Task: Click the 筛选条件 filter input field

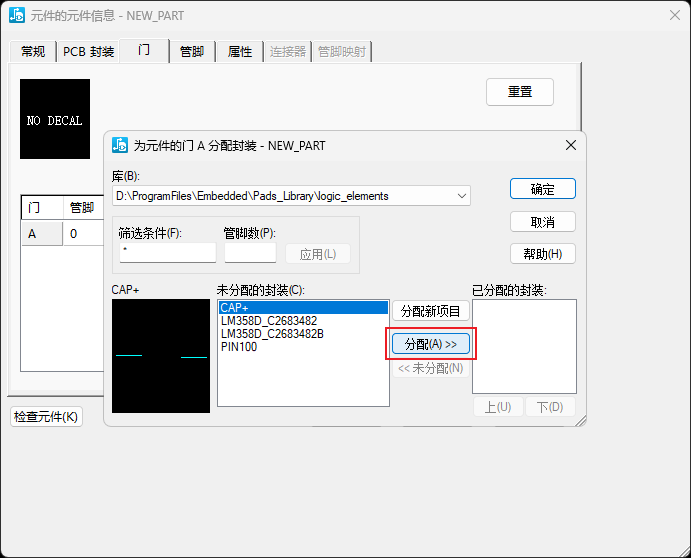Action: pyautogui.click(x=167, y=253)
